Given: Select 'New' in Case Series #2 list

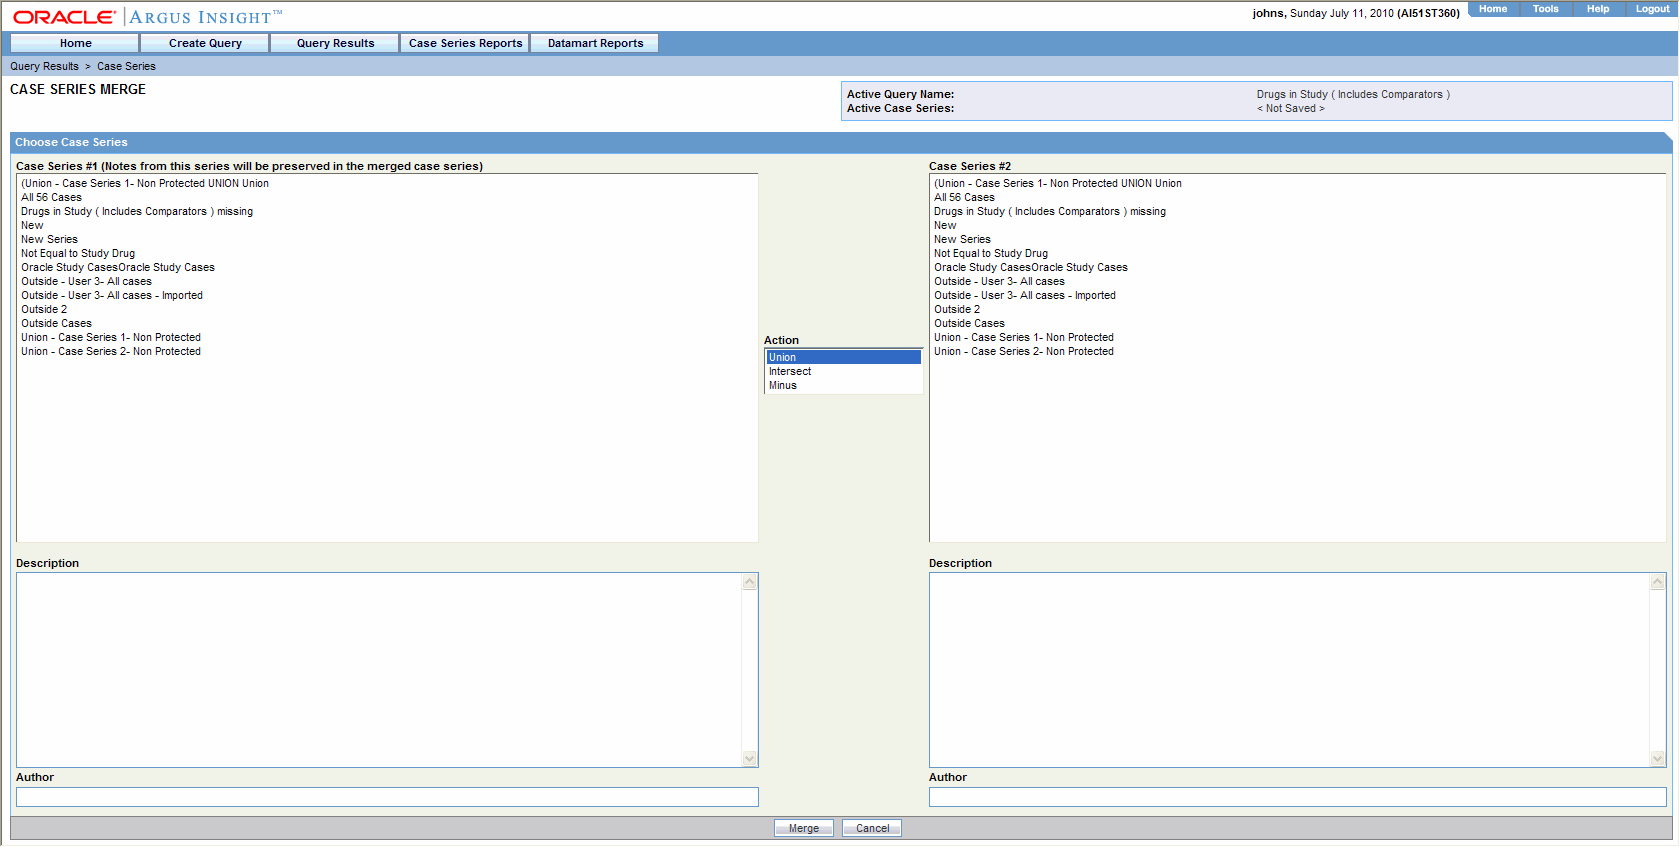Looking at the screenshot, I should coord(1297,225).
